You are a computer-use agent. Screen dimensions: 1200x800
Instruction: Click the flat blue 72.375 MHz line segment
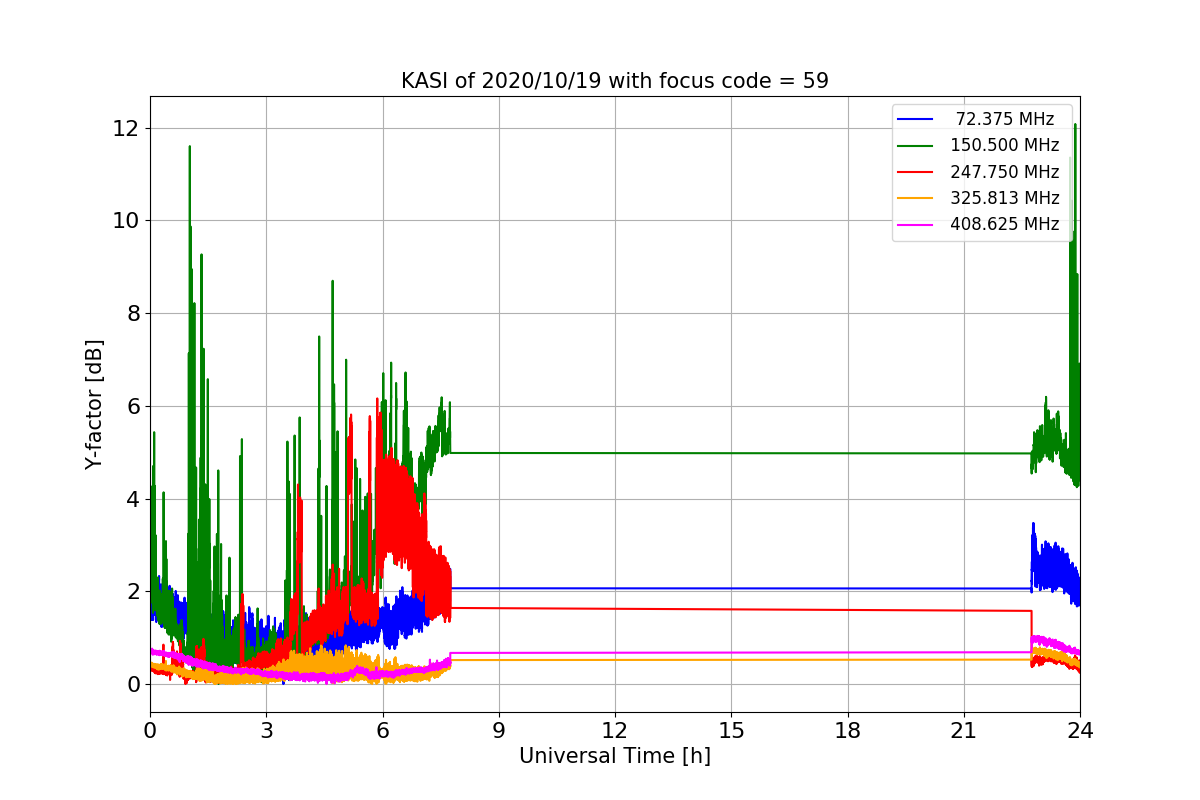740,588
